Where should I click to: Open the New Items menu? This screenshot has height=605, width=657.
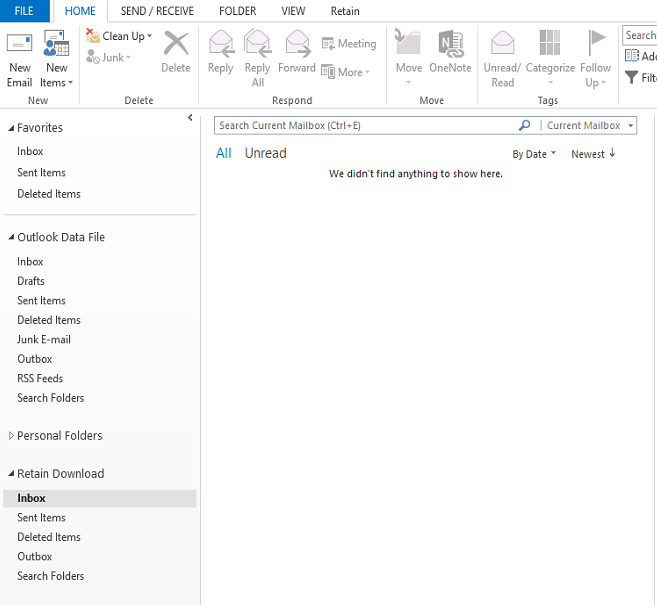[x=56, y=60]
